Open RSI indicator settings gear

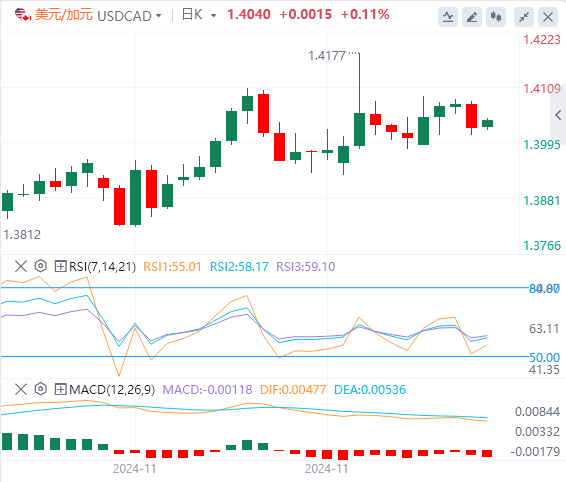(41, 266)
